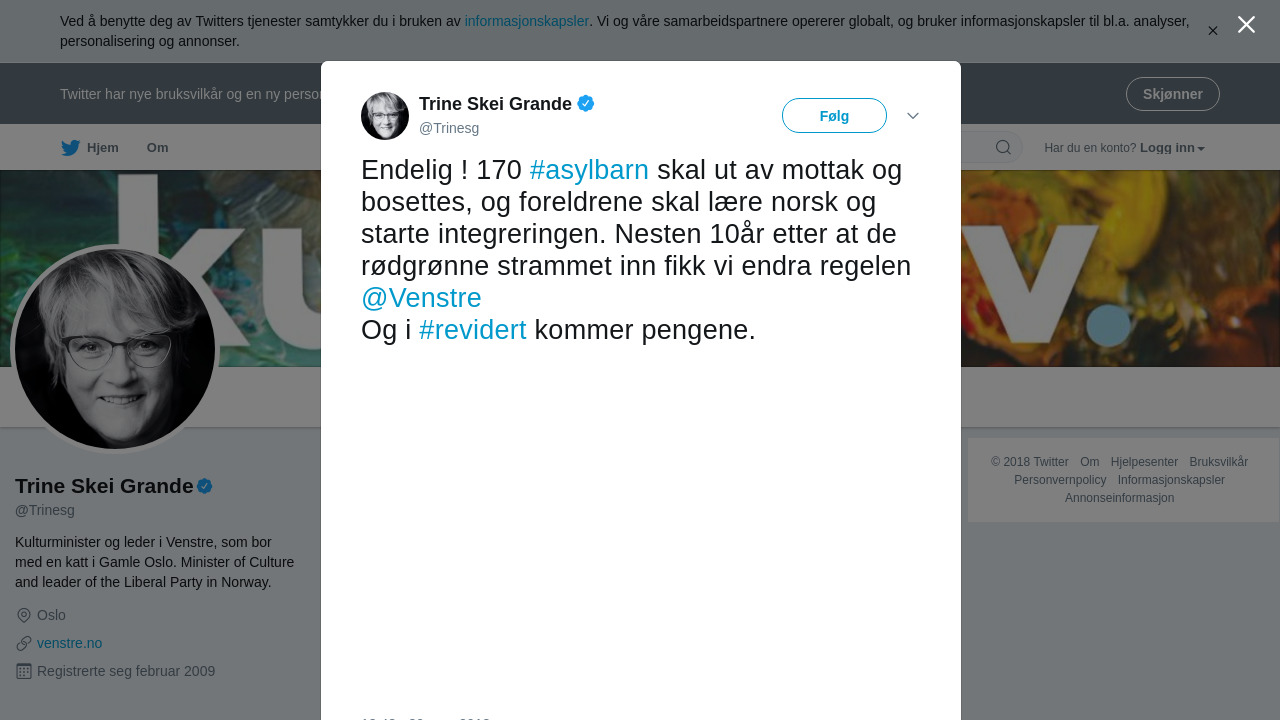Expand the tweet options chevron
This screenshot has width=1280, height=720.
click(x=913, y=116)
